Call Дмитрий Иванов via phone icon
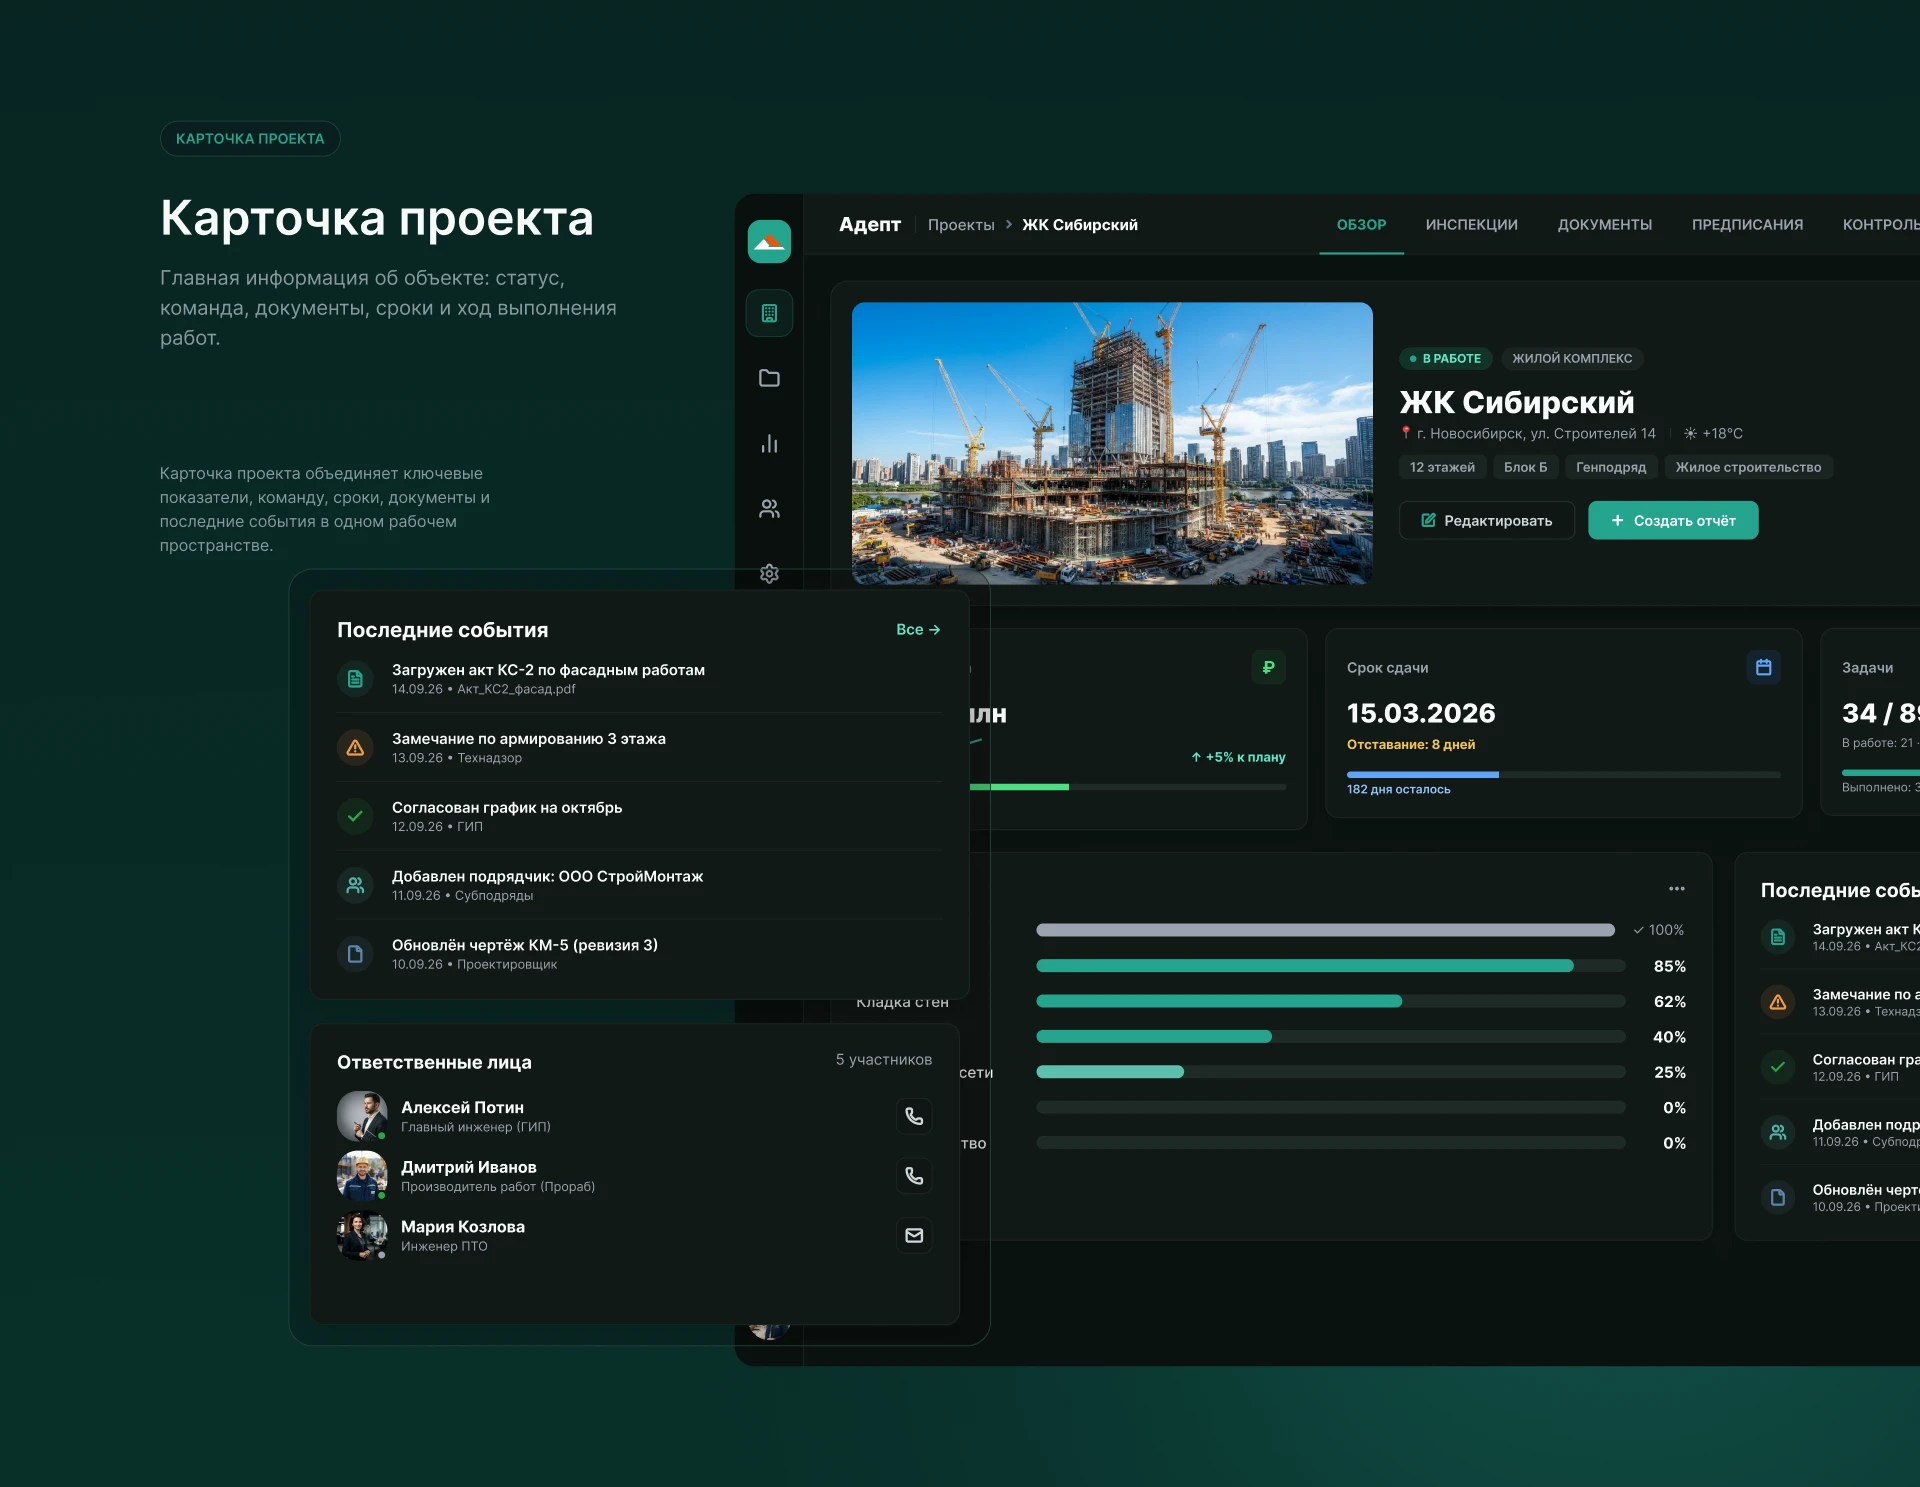The height and width of the screenshot is (1487, 1920). 914,1176
